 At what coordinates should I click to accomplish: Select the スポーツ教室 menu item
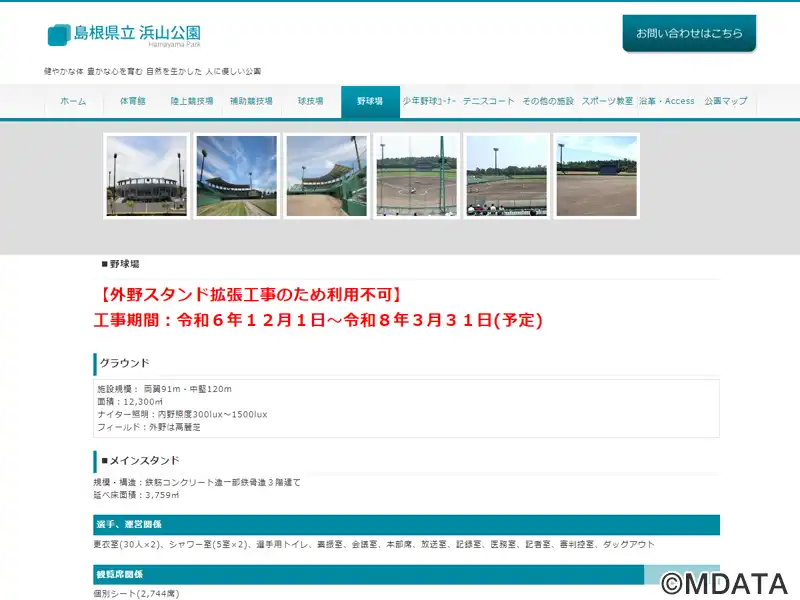(607, 101)
